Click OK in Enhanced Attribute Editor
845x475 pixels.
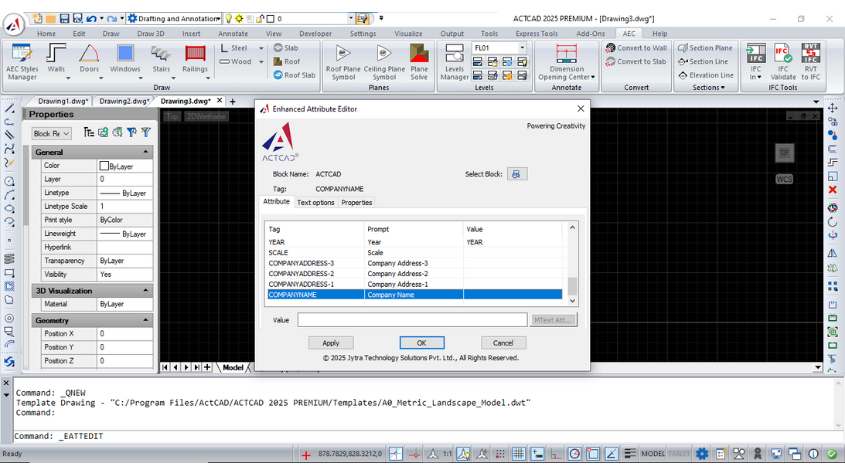421,343
